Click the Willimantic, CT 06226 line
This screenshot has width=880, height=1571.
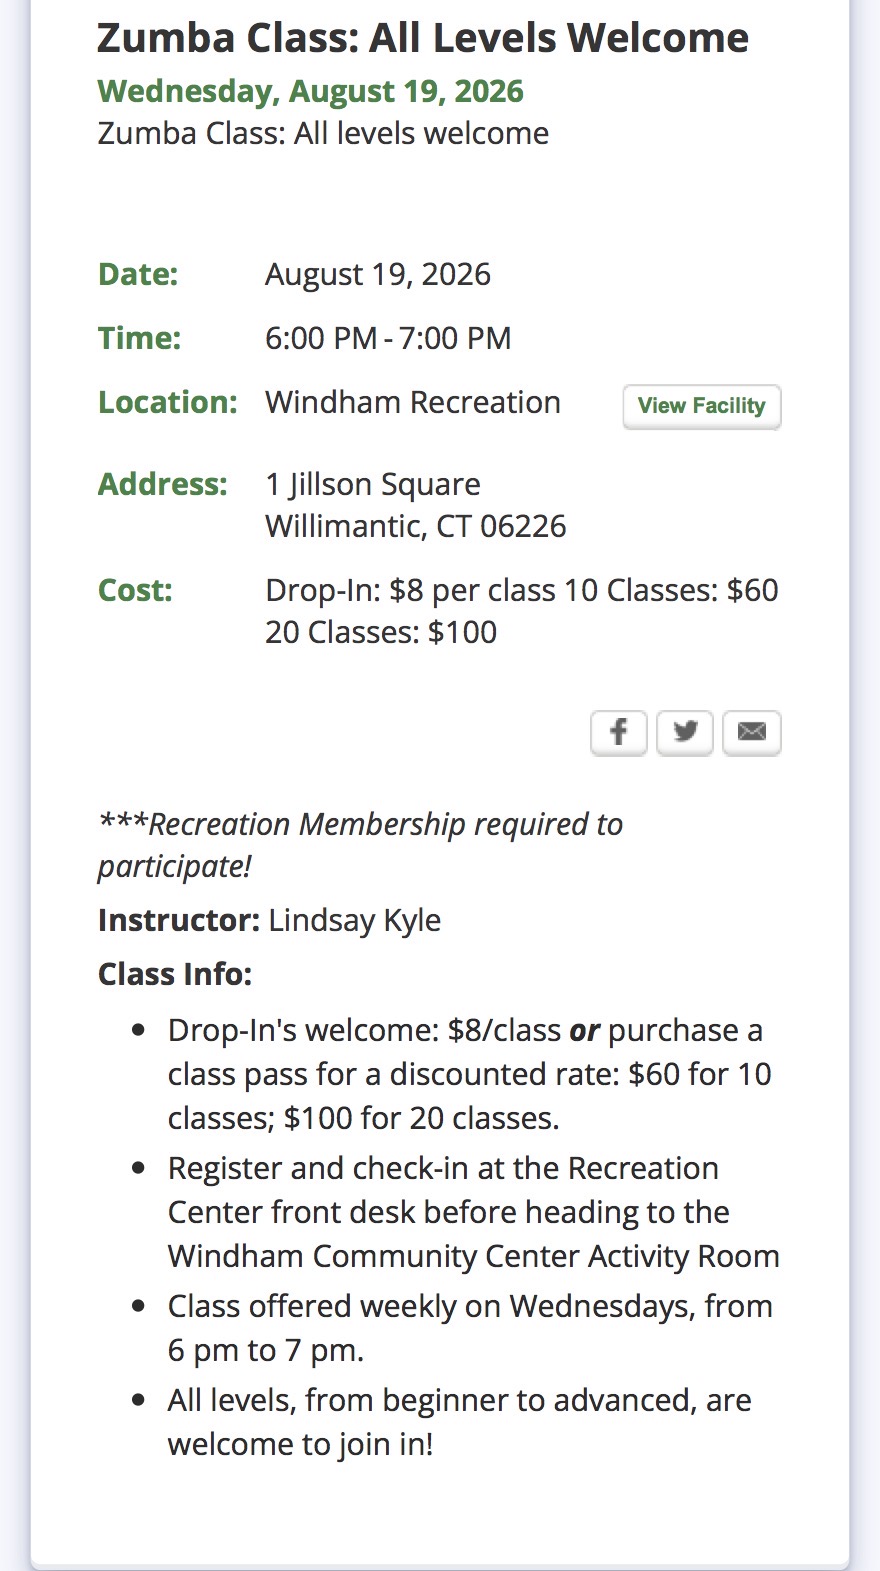(416, 526)
